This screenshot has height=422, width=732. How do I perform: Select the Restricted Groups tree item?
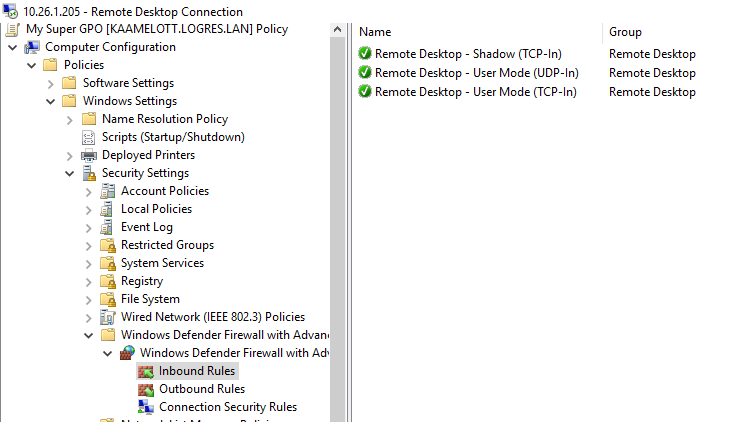coord(167,245)
